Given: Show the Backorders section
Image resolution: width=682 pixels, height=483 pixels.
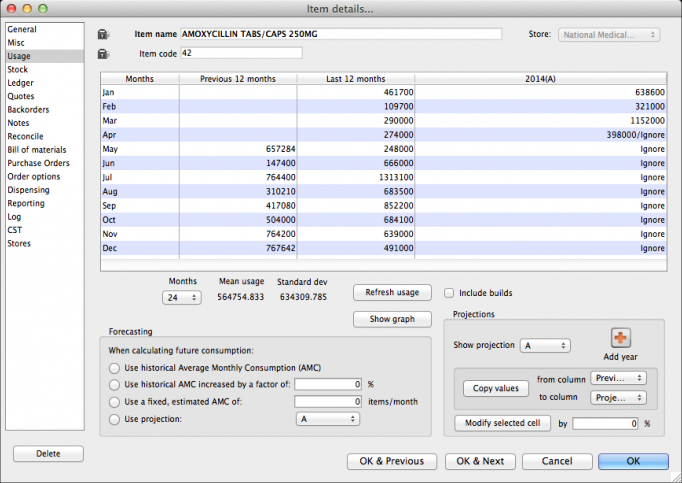Looking at the screenshot, I should click(45, 110).
